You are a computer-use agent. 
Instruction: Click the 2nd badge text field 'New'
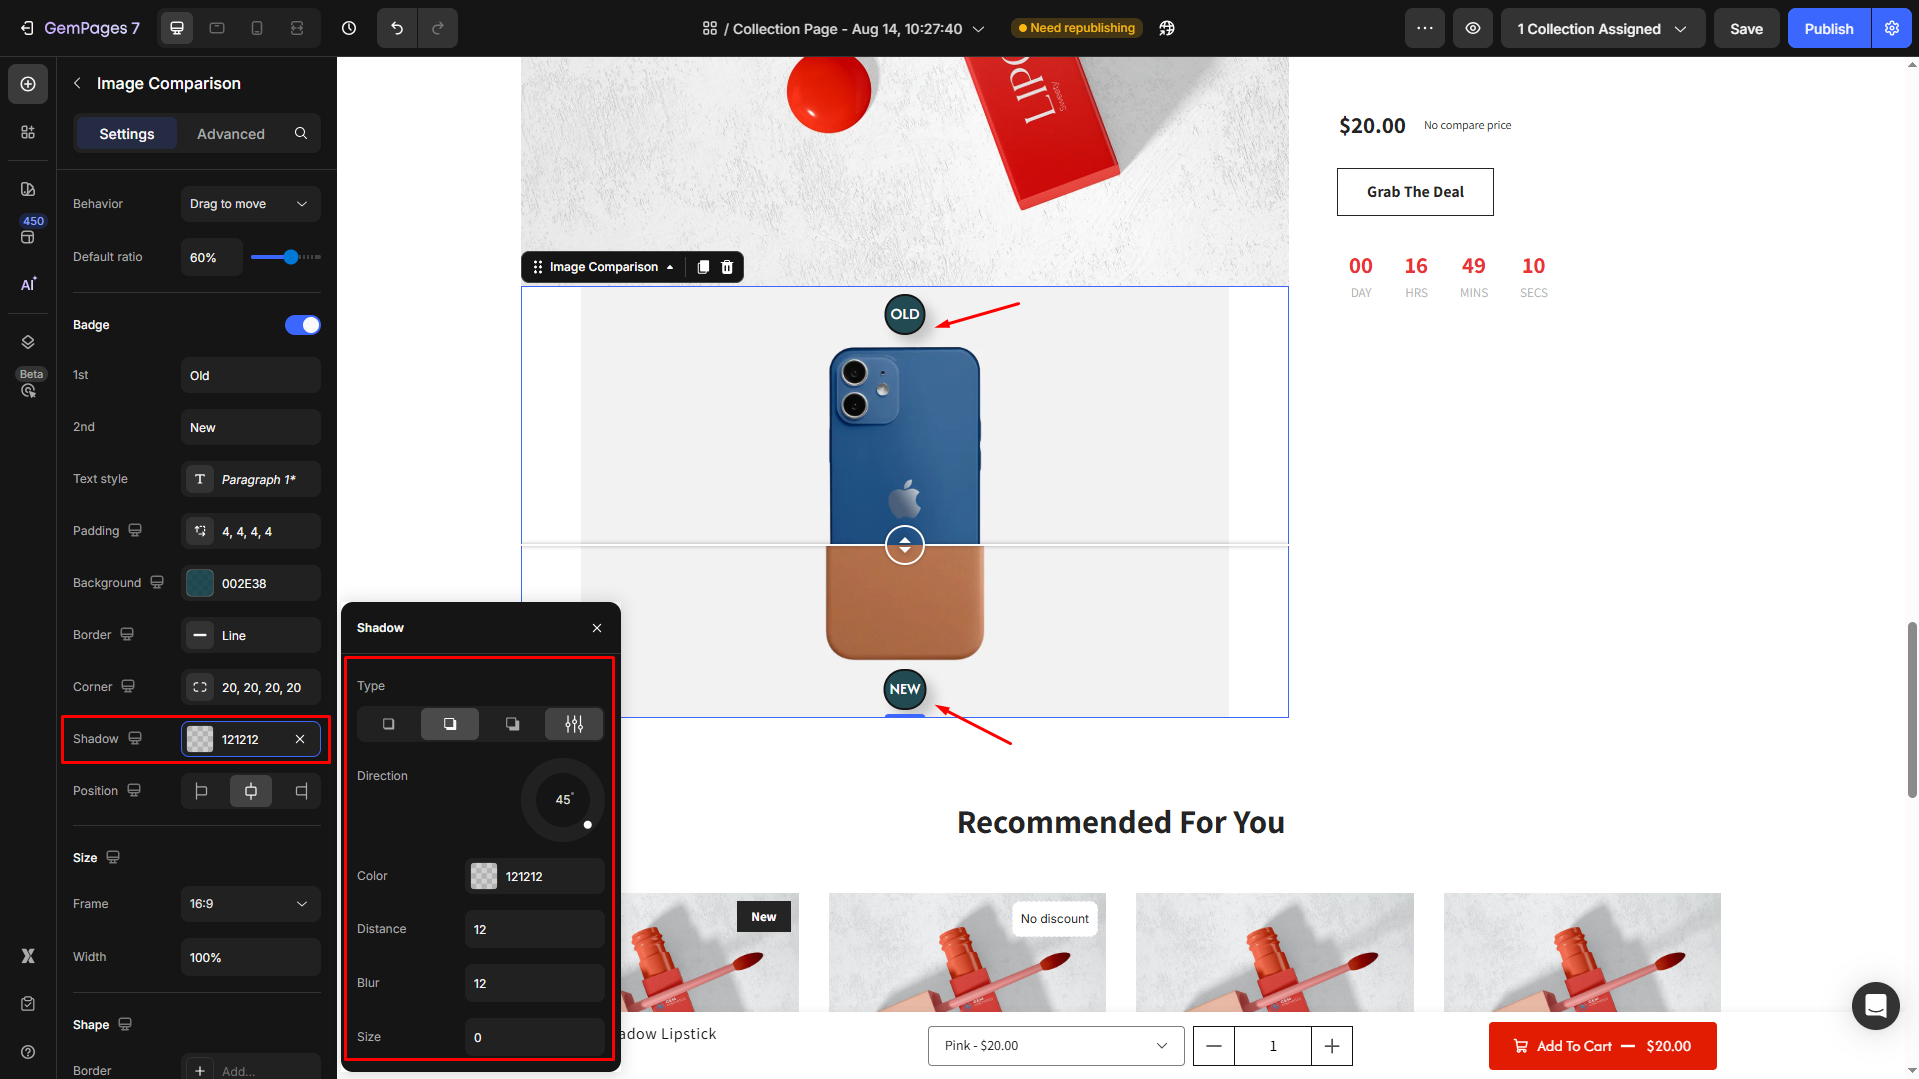click(x=251, y=427)
